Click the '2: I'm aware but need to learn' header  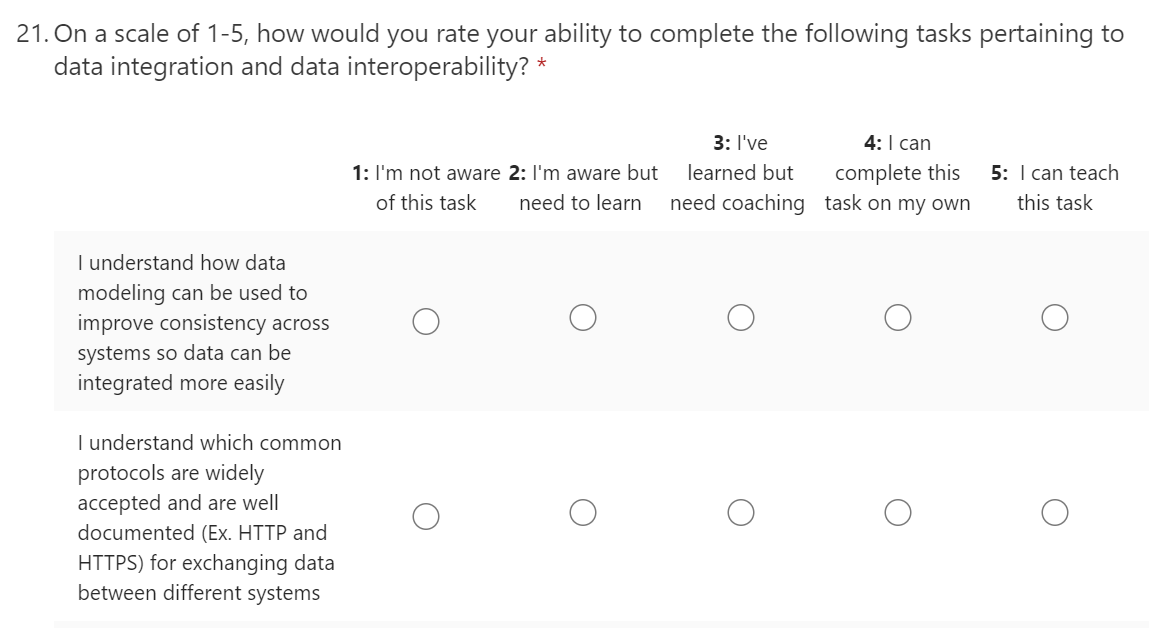point(582,188)
